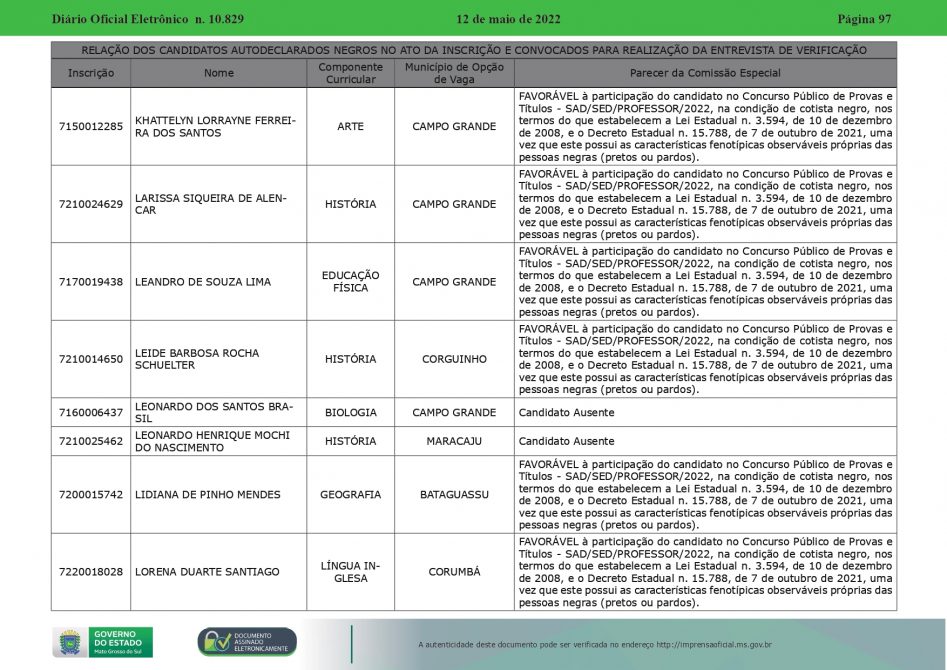Select the Componente Curricular column header
947x670 pixels.
point(350,73)
